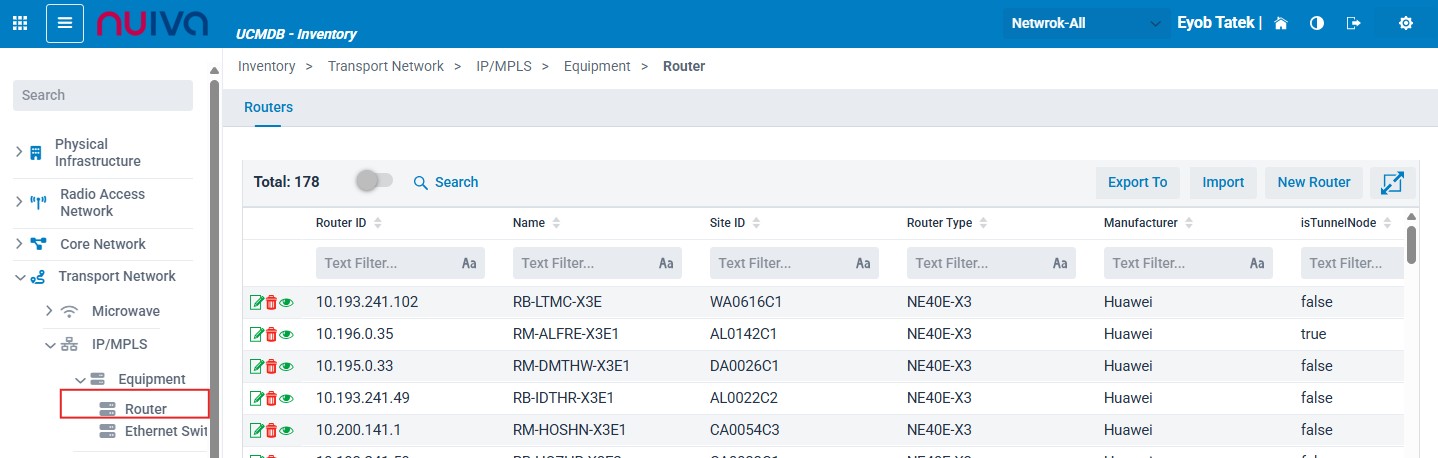Edit router 10.193.241.102 with pencil icon
Image resolution: width=1438 pixels, height=458 pixels.
click(256, 303)
